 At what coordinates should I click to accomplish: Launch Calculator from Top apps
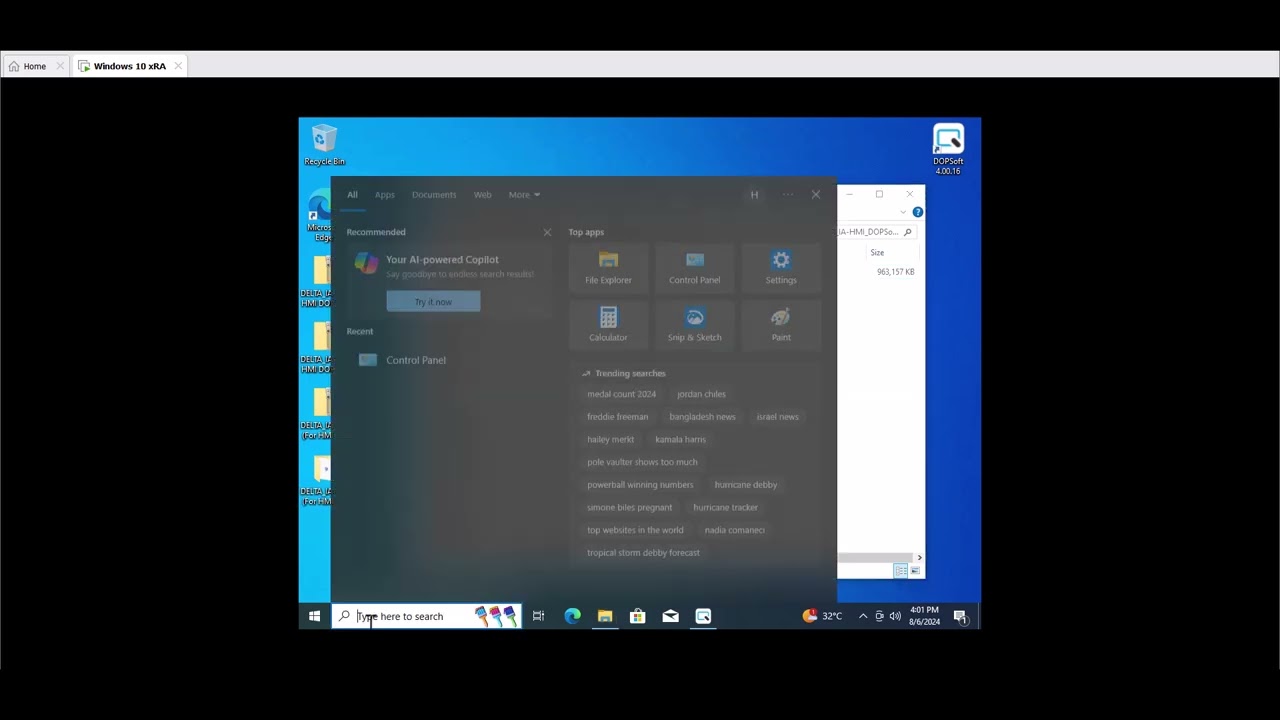tap(608, 325)
